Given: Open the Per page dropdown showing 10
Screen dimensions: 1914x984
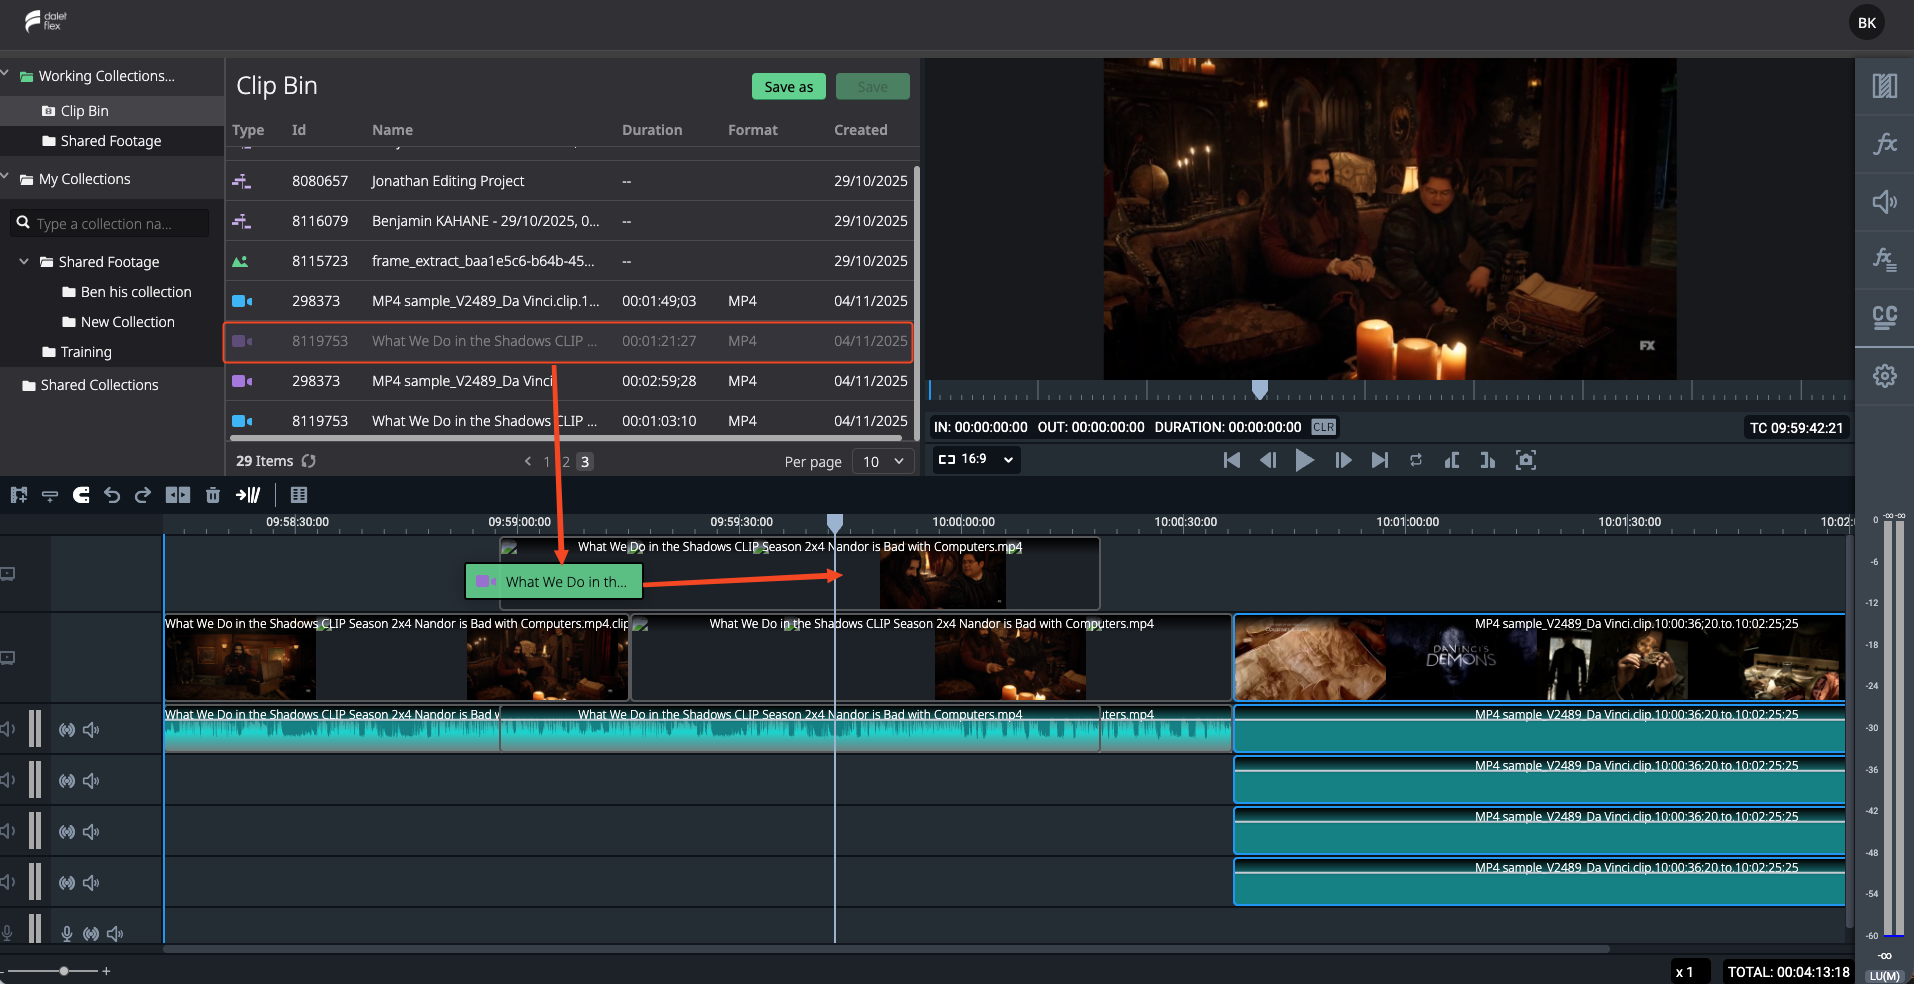Looking at the screenshot, I should (883, 461).
